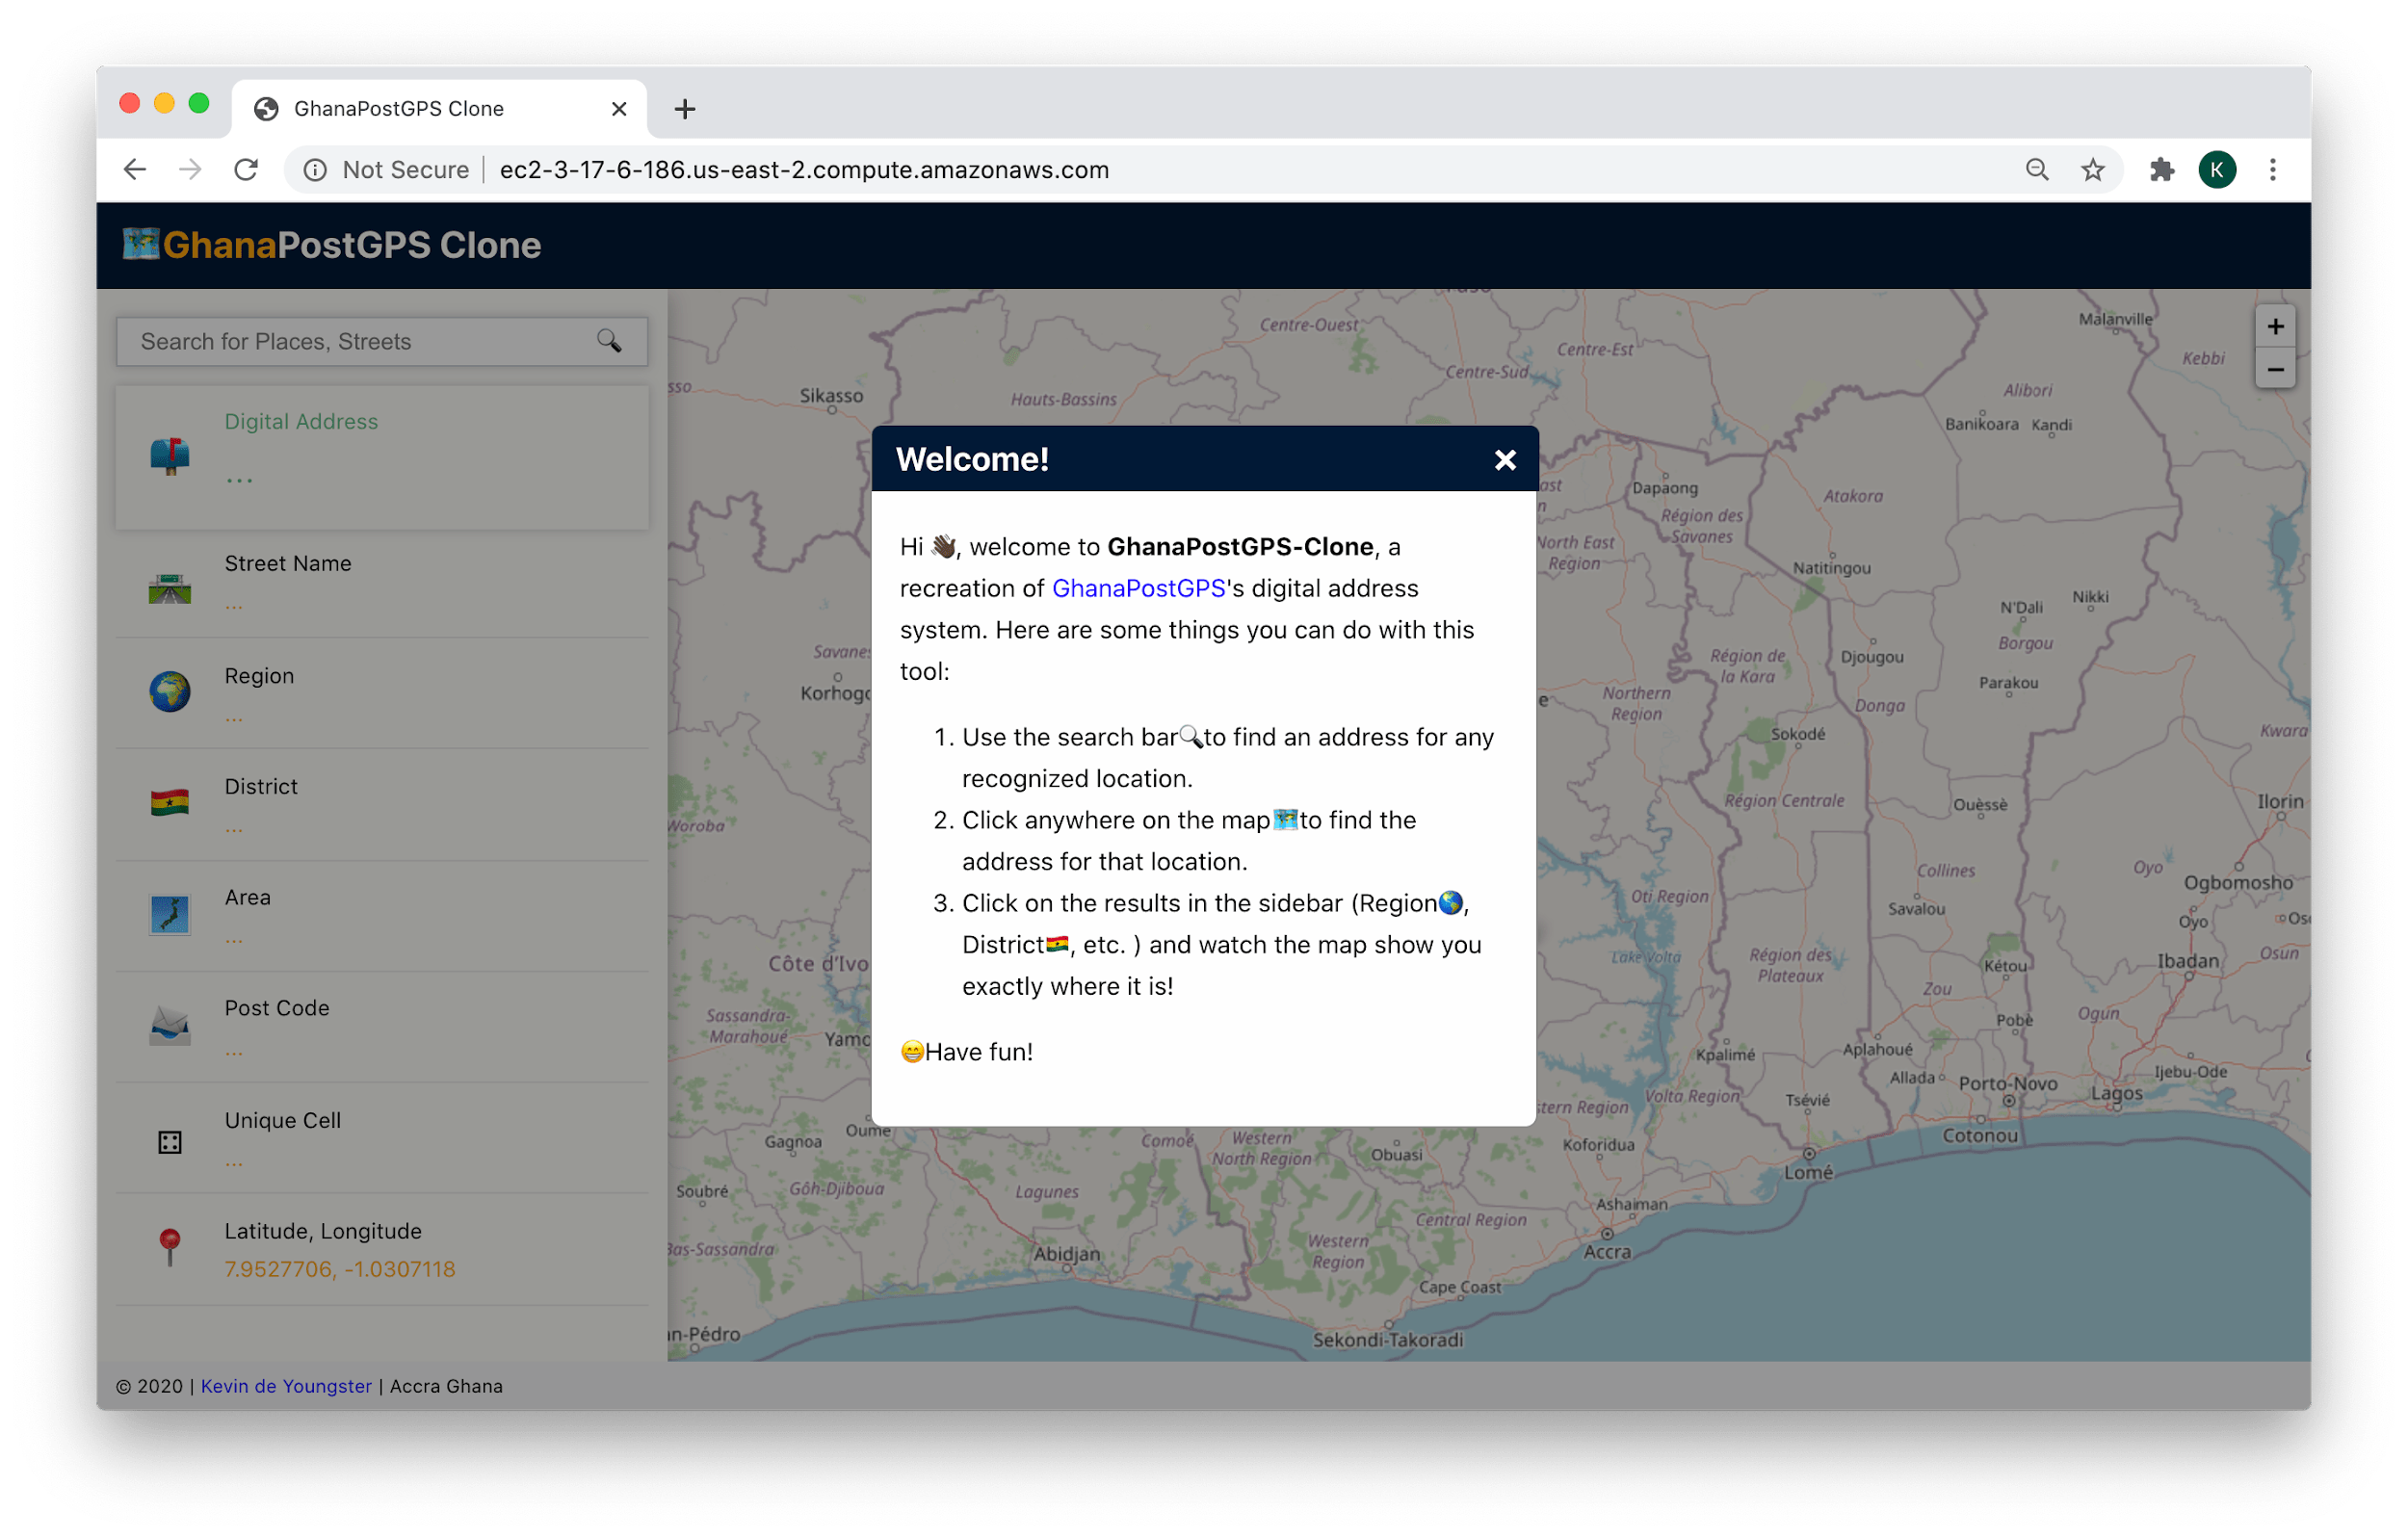Click the map icon beside Area
This screenshot has width=2408, height=1538.
(x=170, y=914)
